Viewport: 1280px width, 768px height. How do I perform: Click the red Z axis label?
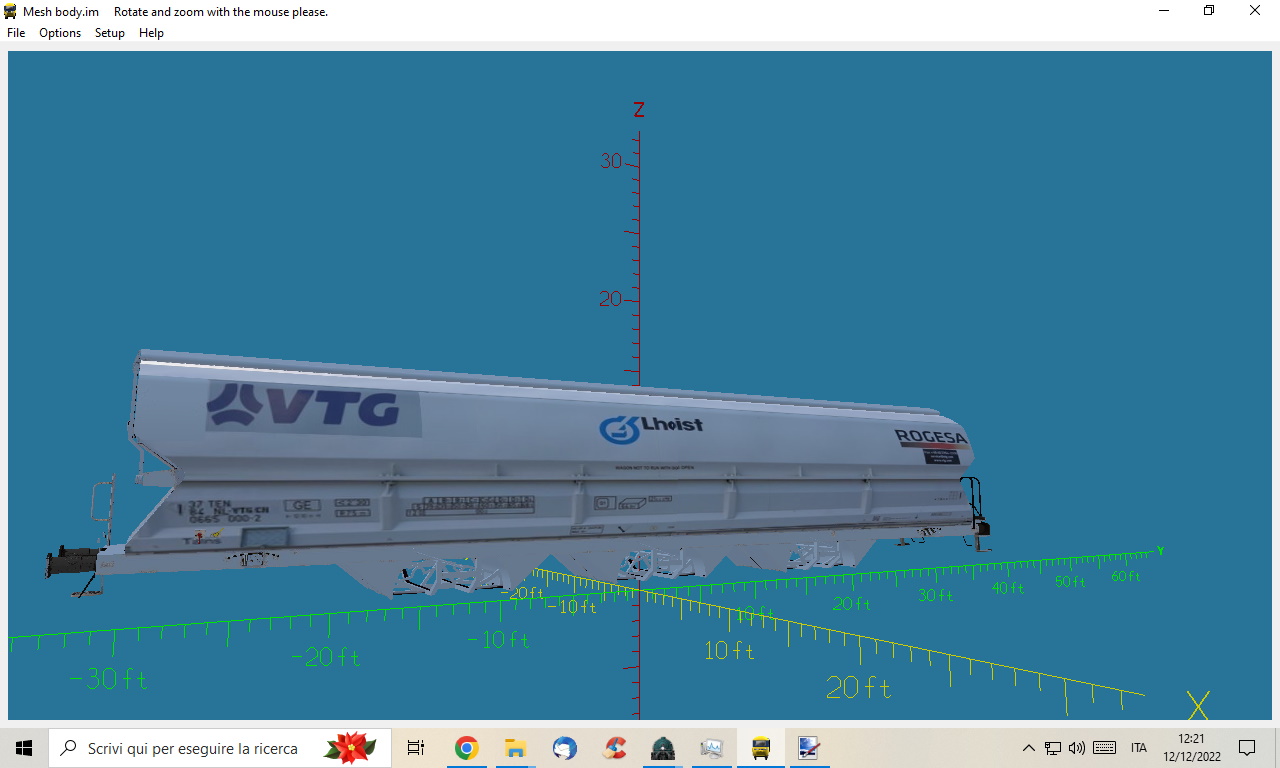pyautogui.click(x=639, y=110)
